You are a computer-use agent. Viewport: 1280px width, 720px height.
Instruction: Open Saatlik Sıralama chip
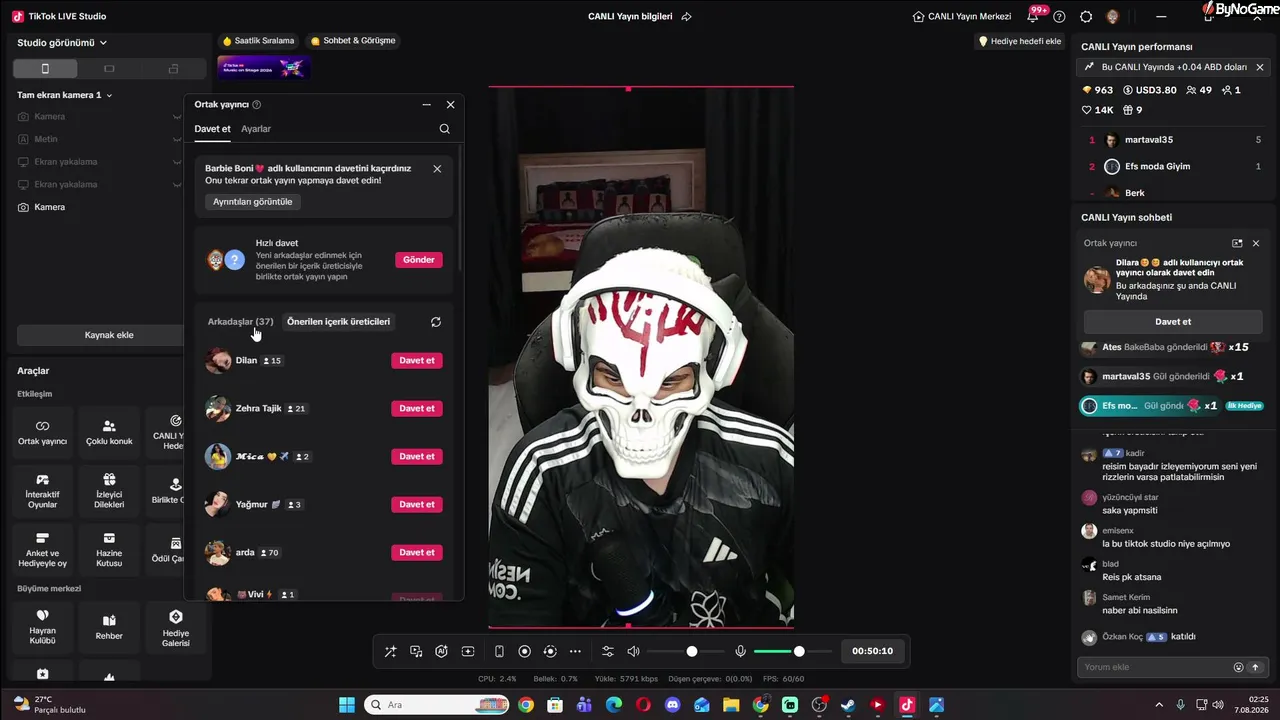tap(259, 41)
